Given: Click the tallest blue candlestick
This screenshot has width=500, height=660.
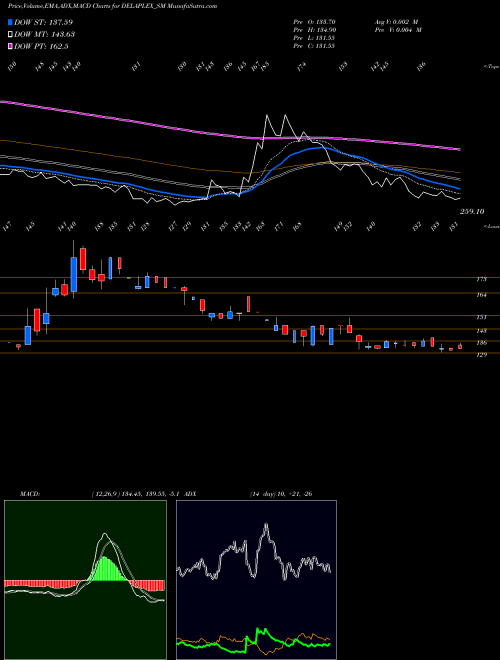Looking at the screenshot, I should point(74,274).
